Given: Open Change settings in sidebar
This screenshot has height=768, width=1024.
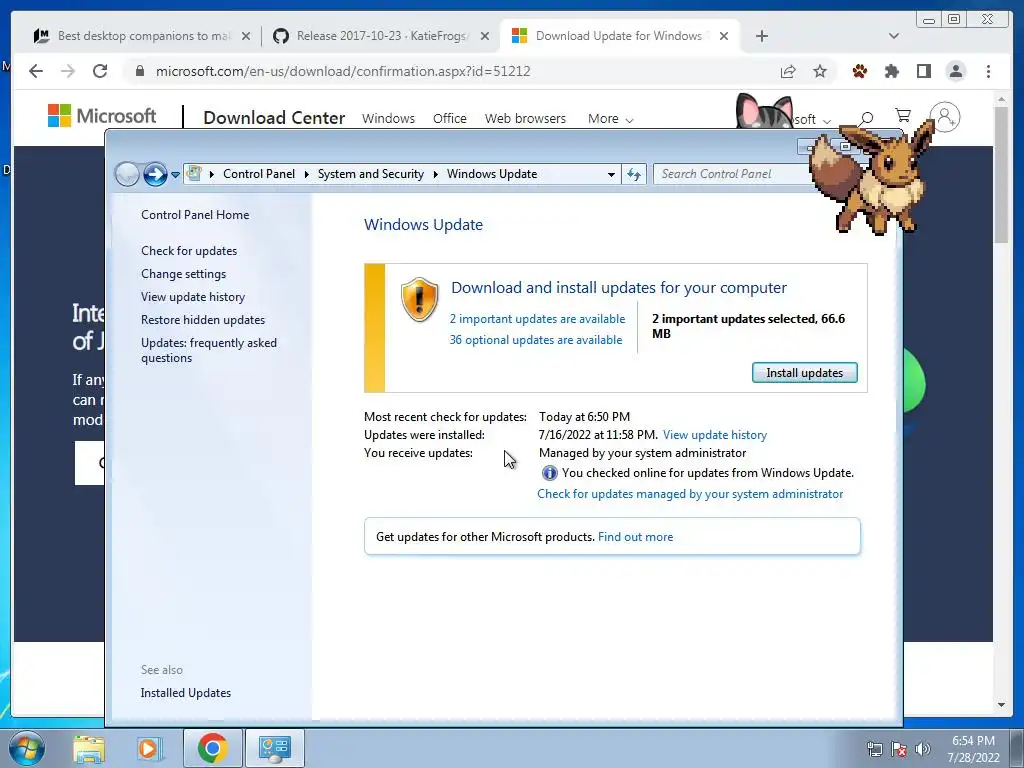Looking at the screenshot, I should tap(184, 274).
